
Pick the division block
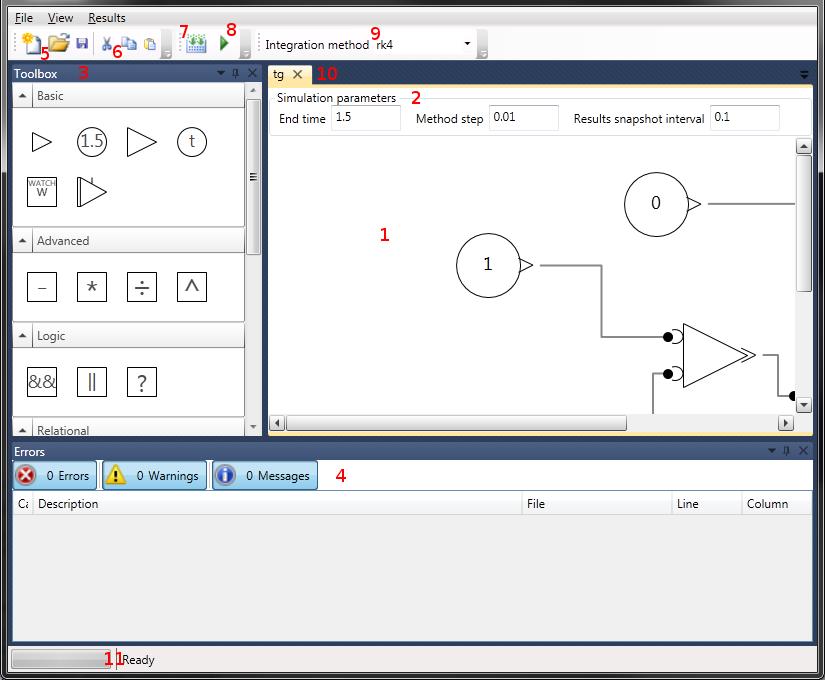142,287
